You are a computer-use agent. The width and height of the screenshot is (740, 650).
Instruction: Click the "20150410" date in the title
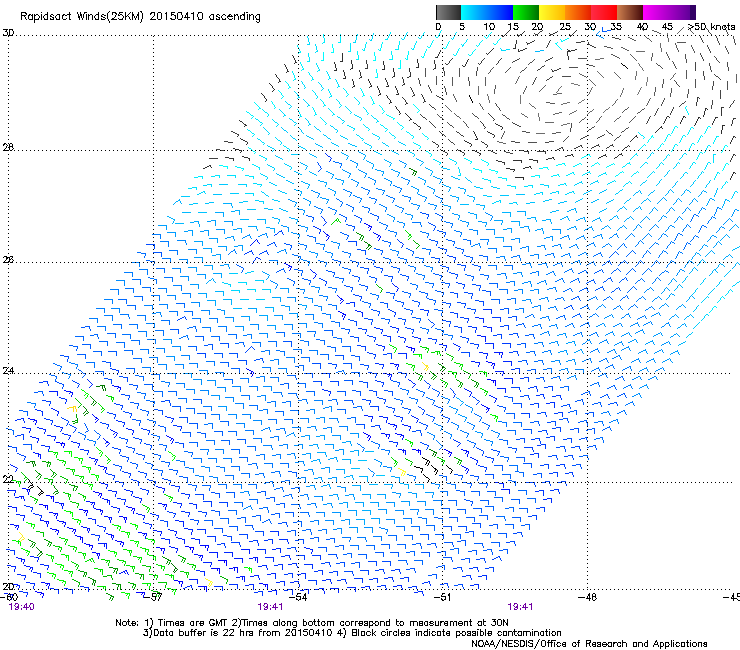pyautogui.click(x=176, y=16)
